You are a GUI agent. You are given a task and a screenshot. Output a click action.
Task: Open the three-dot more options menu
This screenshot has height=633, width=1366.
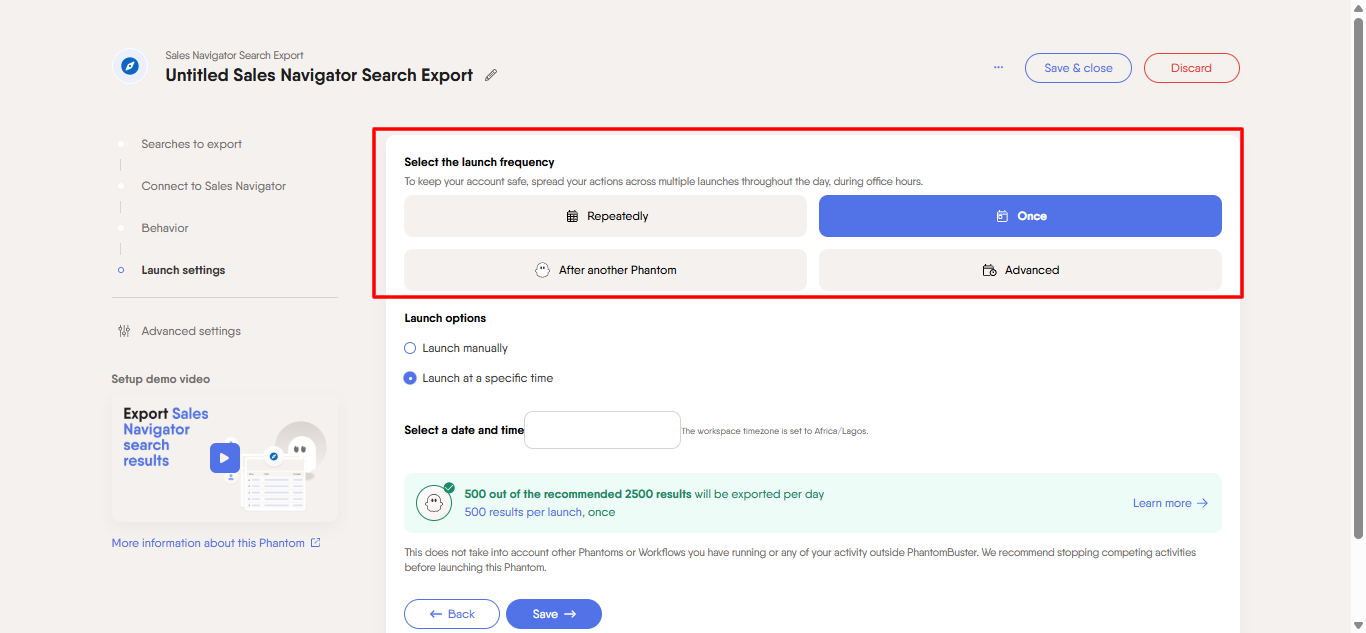[998, 68]
